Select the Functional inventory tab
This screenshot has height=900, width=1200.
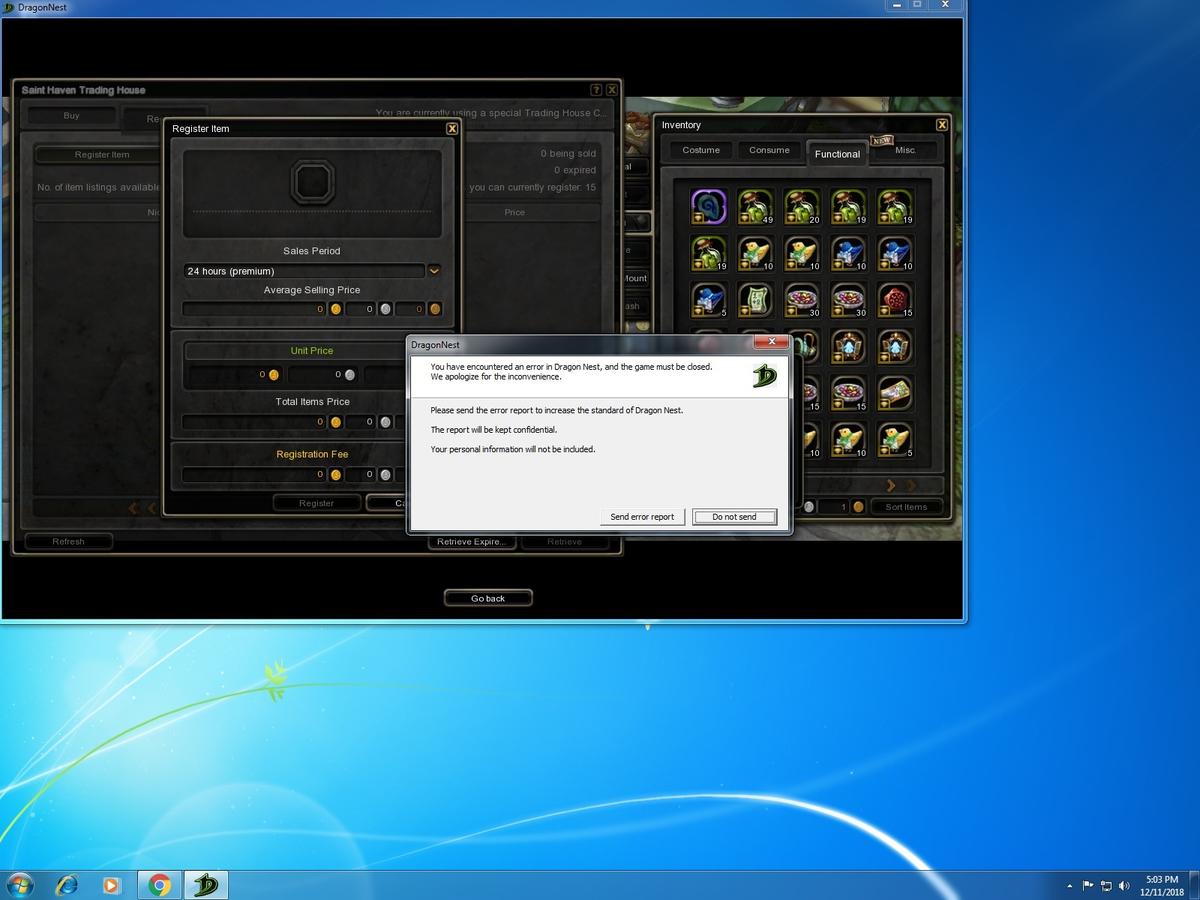point(837,153)
